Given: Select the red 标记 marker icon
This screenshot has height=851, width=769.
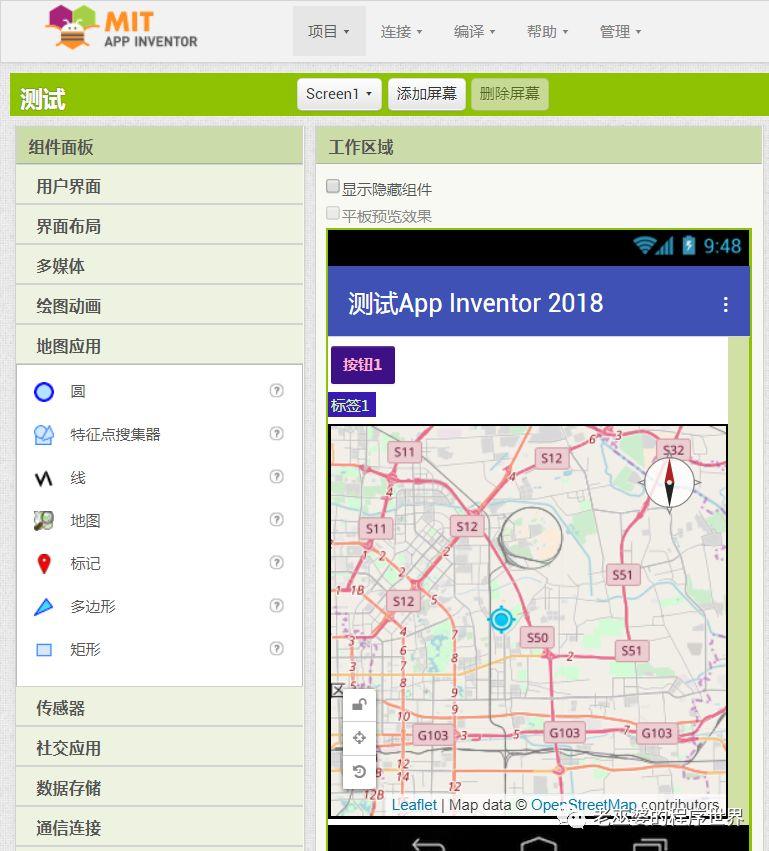Looking at the screenshot, I should point(44,563).
